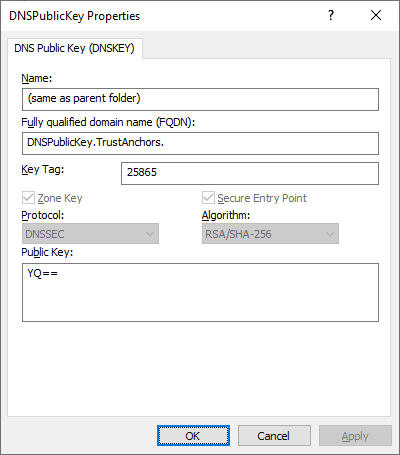The width and height of the screenshot is (400, 455).
Task: Click the Key Tag: label
Action: pos(43,170)
